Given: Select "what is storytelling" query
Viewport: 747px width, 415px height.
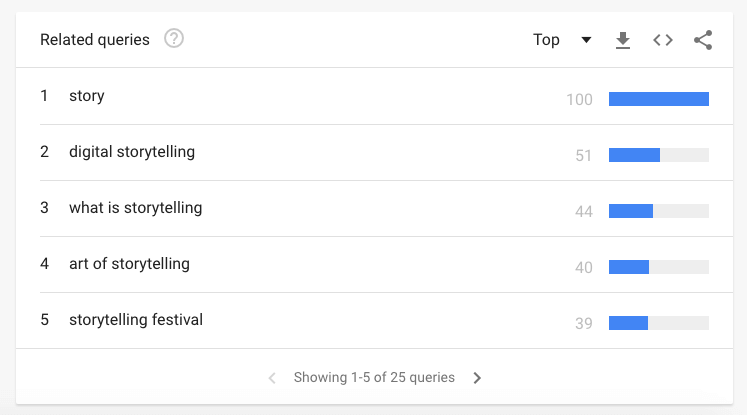Looking at the screenshot, I should pyautogui.click(x=135, y=208).
